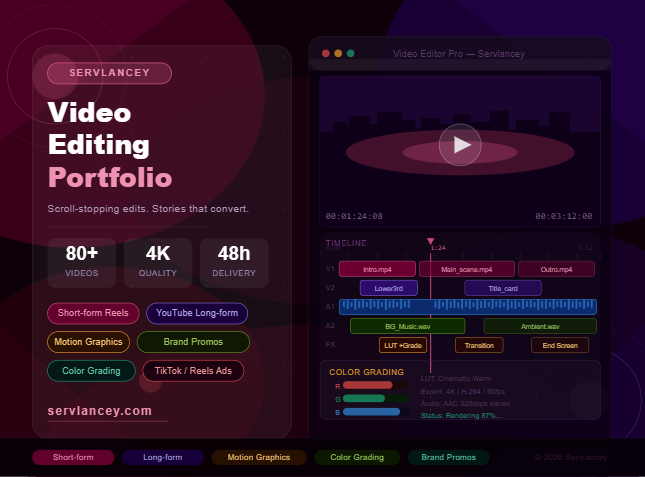Select the Motion Graphics tab in bottom bar

coord(259,457)
